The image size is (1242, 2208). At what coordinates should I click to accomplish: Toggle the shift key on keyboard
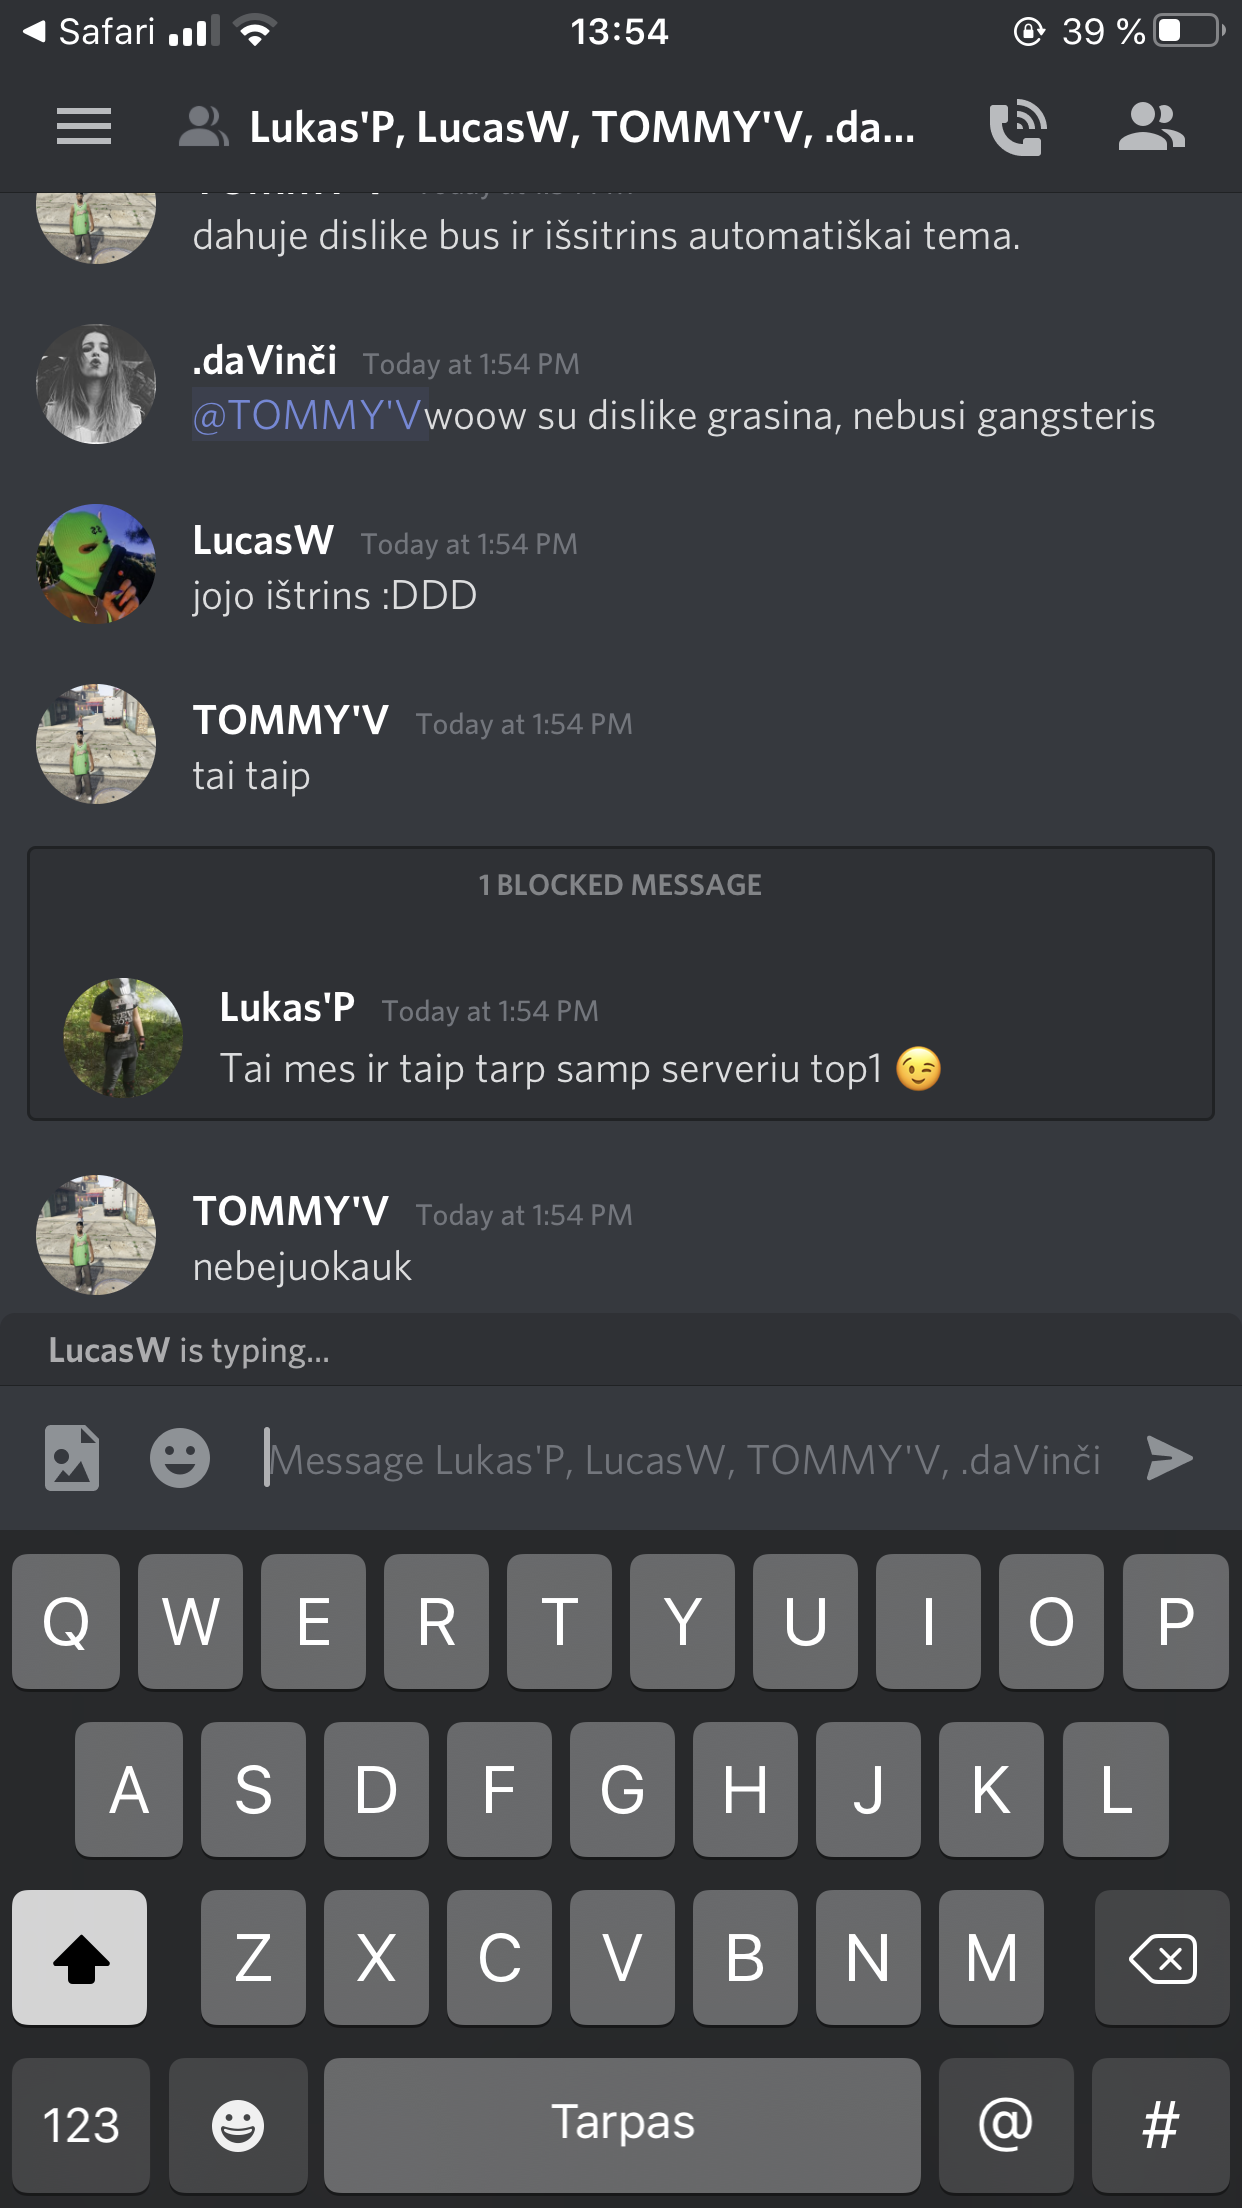[80, 1958]
